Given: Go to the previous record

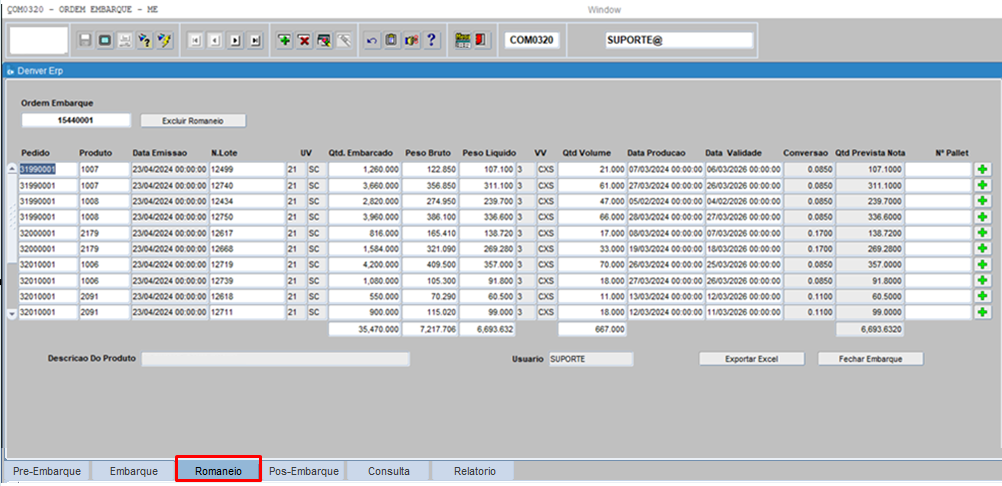Looking at the screenshot, I should click(215, 41).
